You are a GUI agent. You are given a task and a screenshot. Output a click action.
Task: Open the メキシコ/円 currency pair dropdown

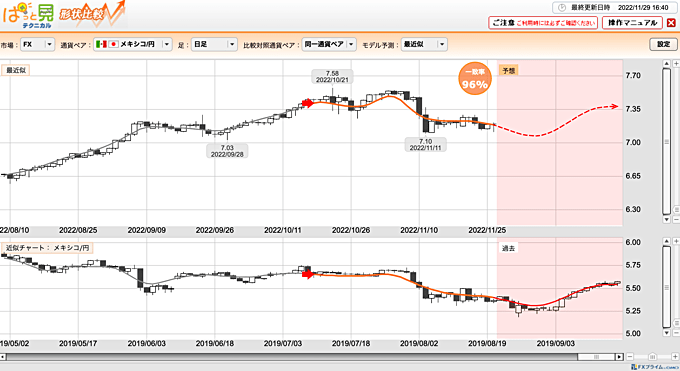pos(133,44)
